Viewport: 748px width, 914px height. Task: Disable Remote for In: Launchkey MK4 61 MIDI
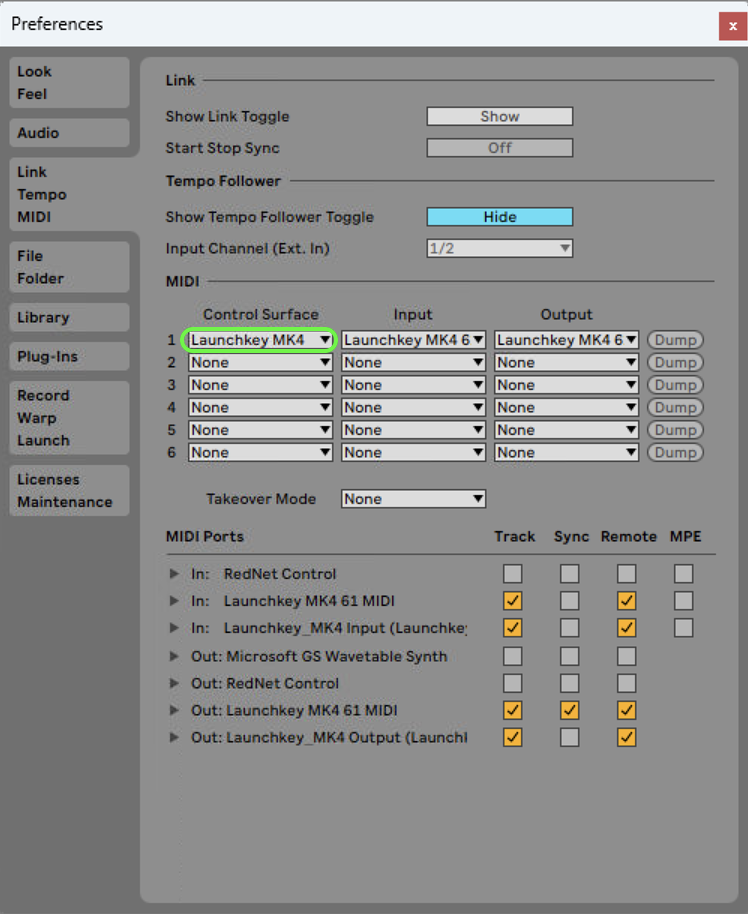627,600
